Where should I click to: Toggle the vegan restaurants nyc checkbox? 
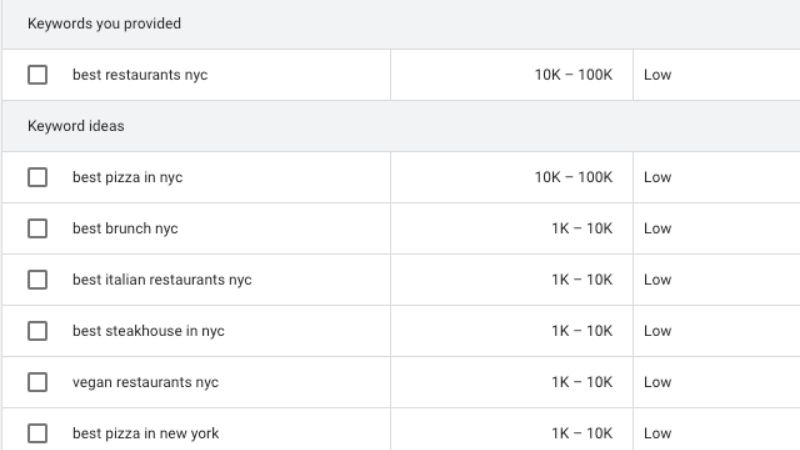coord(37,382)
